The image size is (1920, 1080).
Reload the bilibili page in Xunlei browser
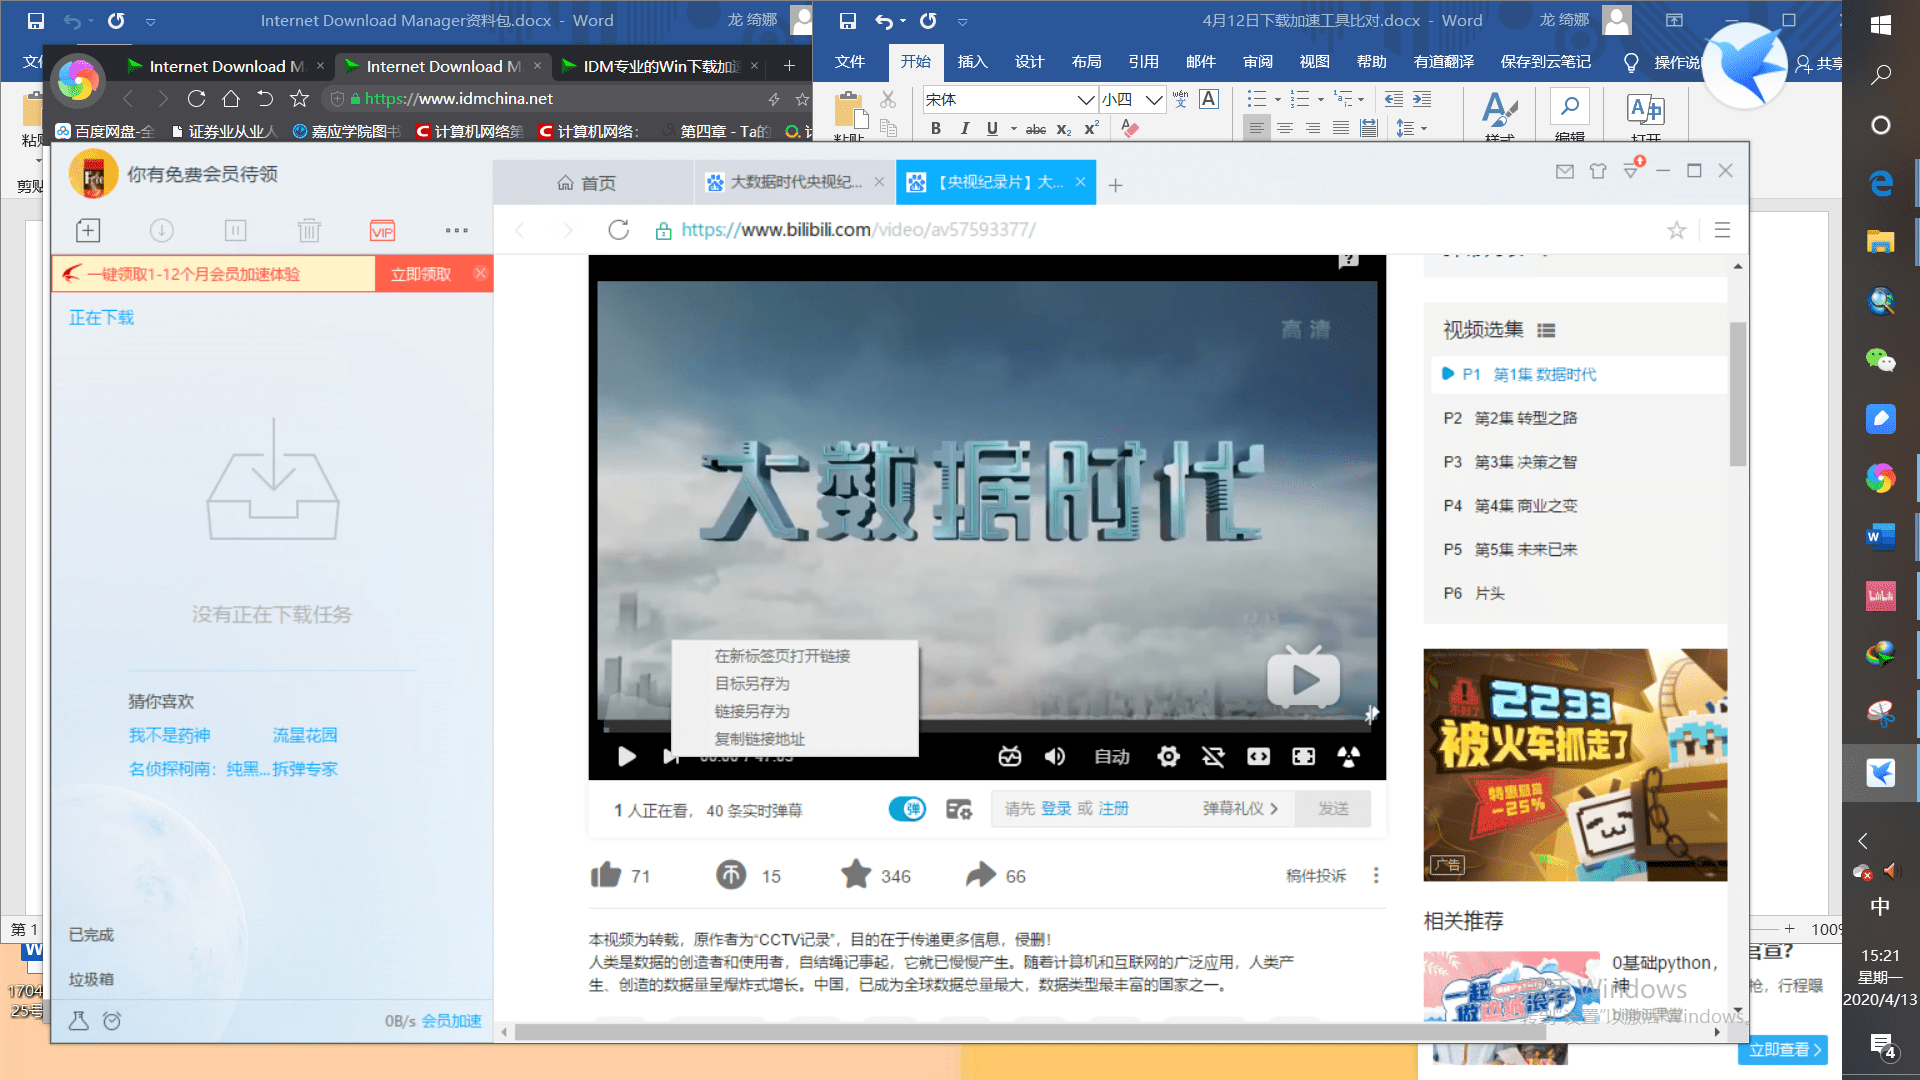(619, 230)
